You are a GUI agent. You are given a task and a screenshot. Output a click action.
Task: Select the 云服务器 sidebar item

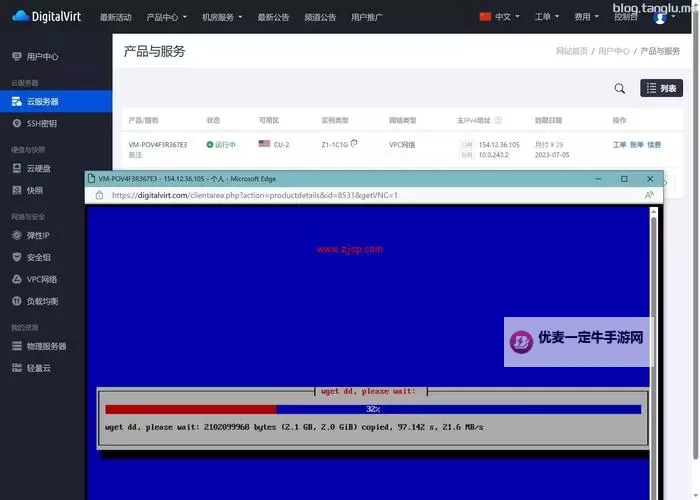56,101
